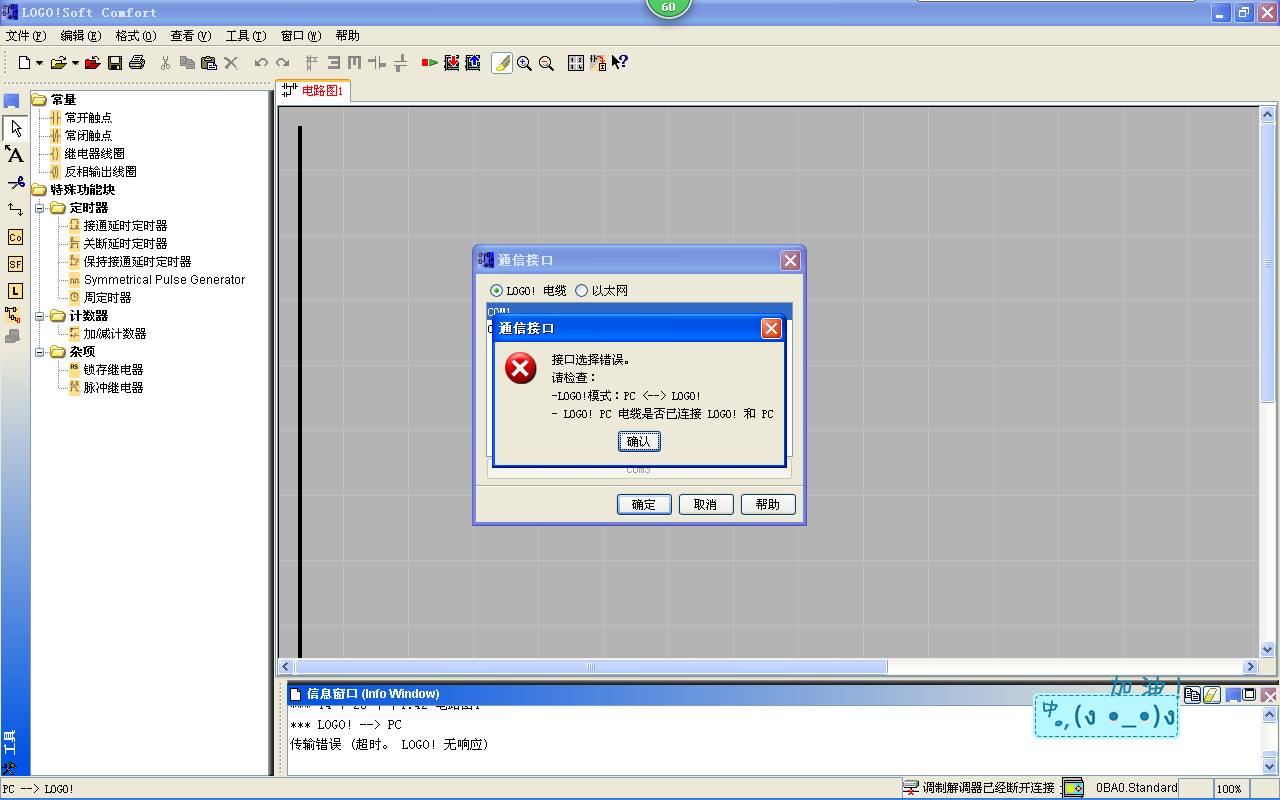
Task: Select Symmetrical Pulse Generator tree item
Action: point(164,280)
